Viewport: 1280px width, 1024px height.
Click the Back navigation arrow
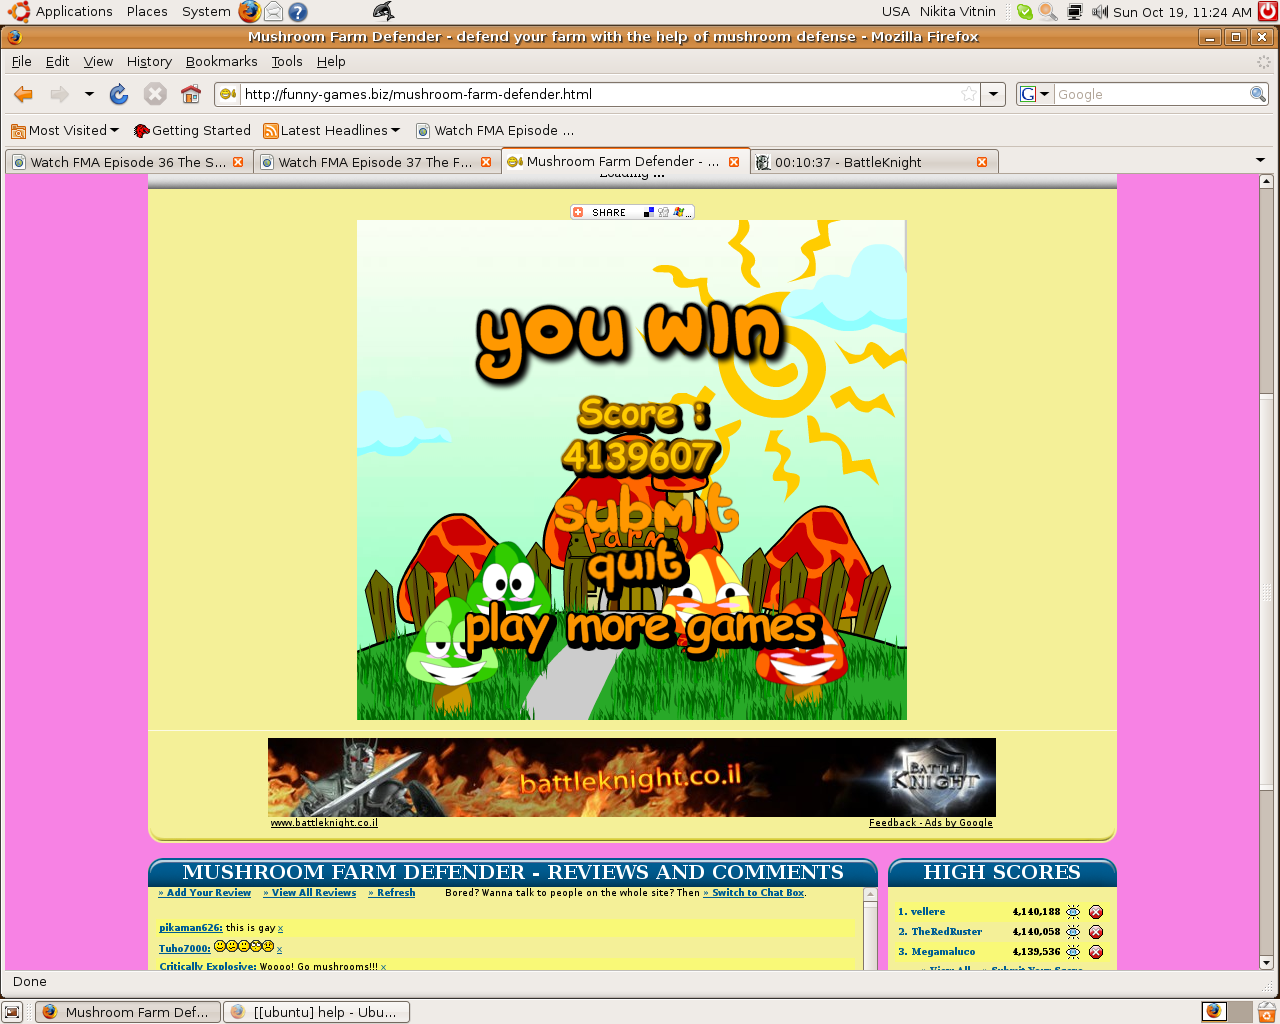[x=24, y=94]
